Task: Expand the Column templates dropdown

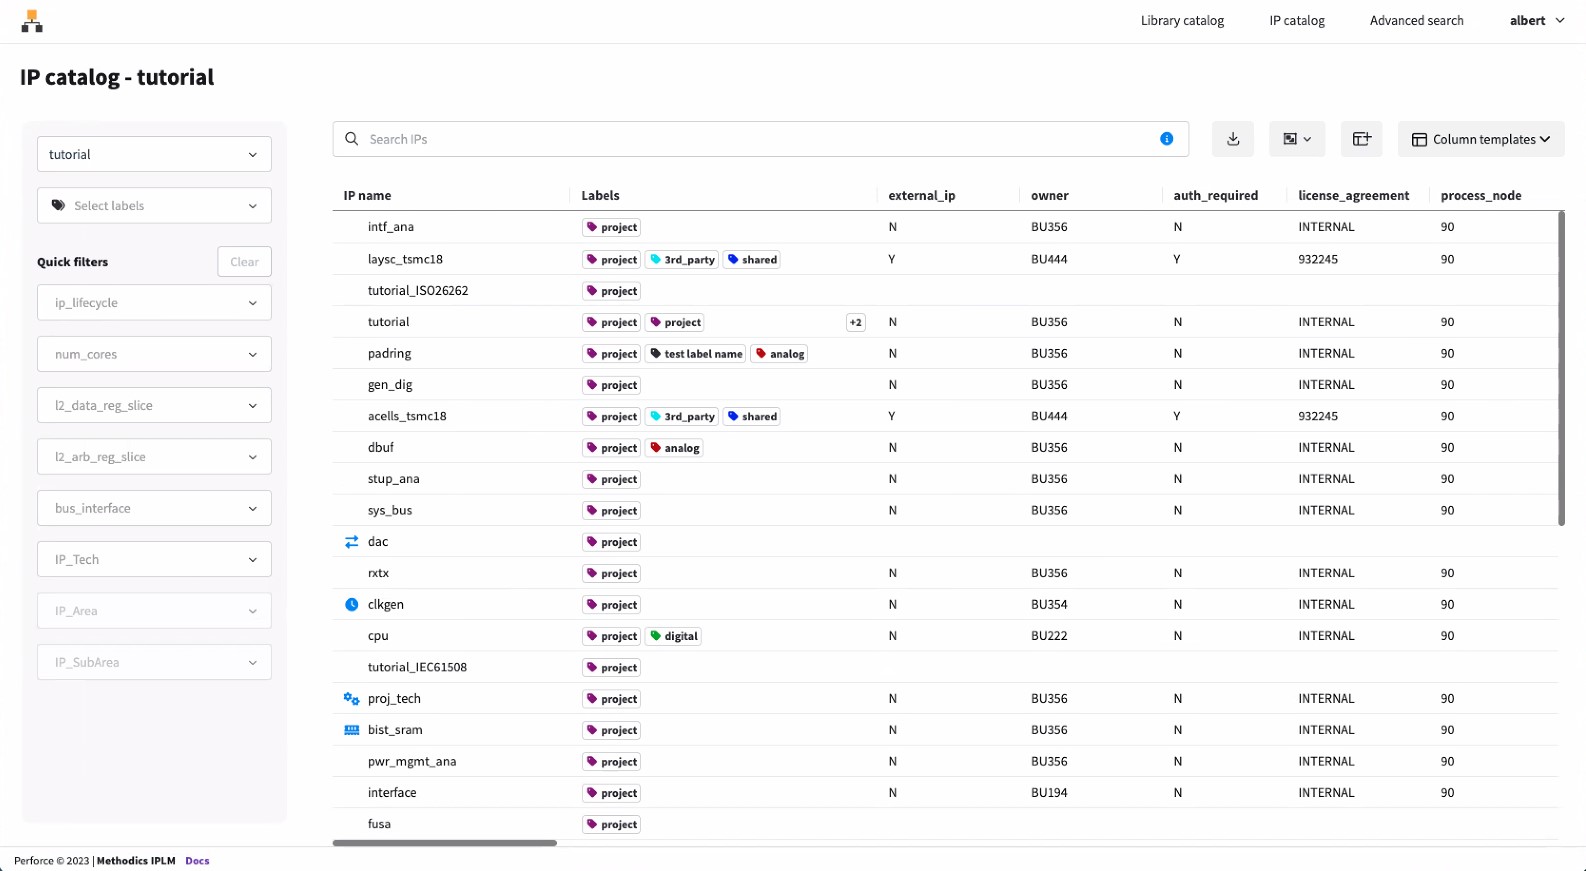Action: coord(1480,139)
